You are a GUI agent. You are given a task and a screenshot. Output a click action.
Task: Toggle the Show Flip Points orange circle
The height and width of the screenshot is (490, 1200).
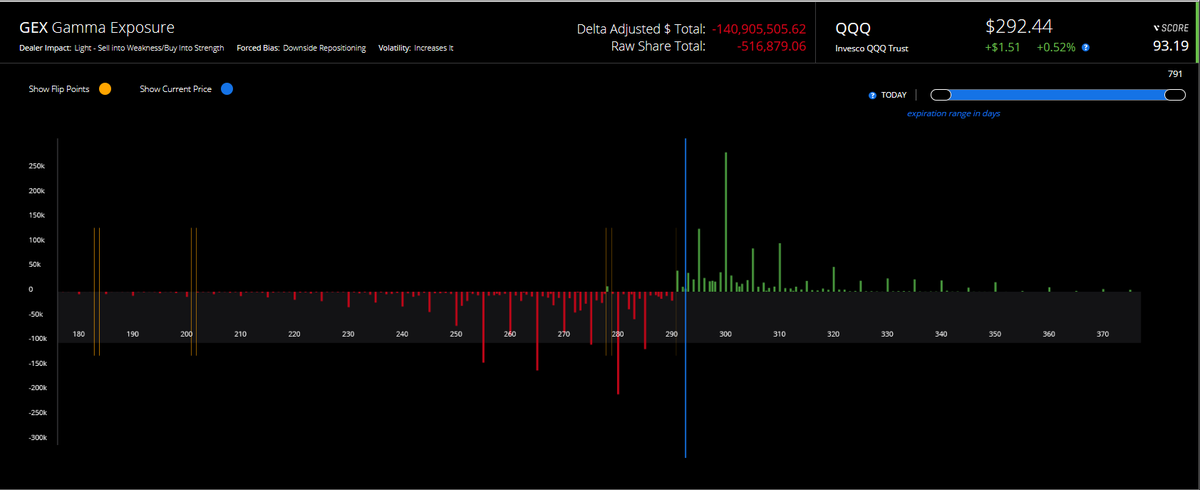click(105, 89)
